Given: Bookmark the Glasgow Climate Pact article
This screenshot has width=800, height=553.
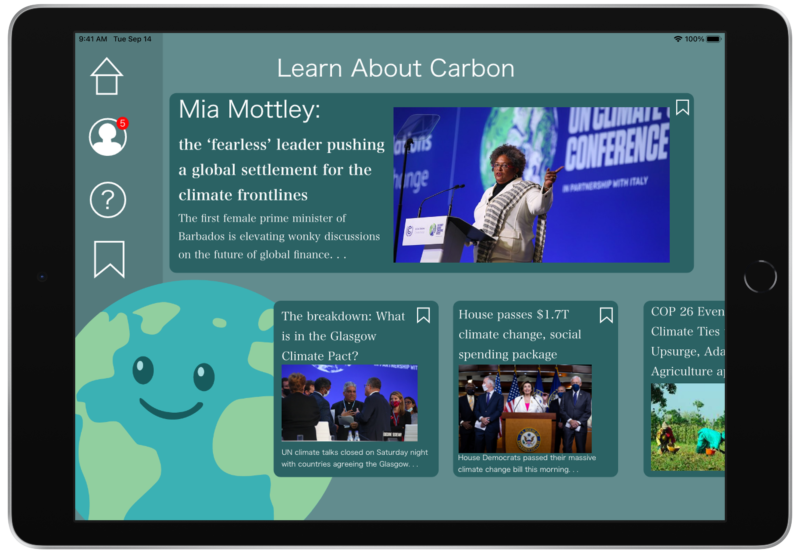Looking at the screenshot, I should [423, 315].
